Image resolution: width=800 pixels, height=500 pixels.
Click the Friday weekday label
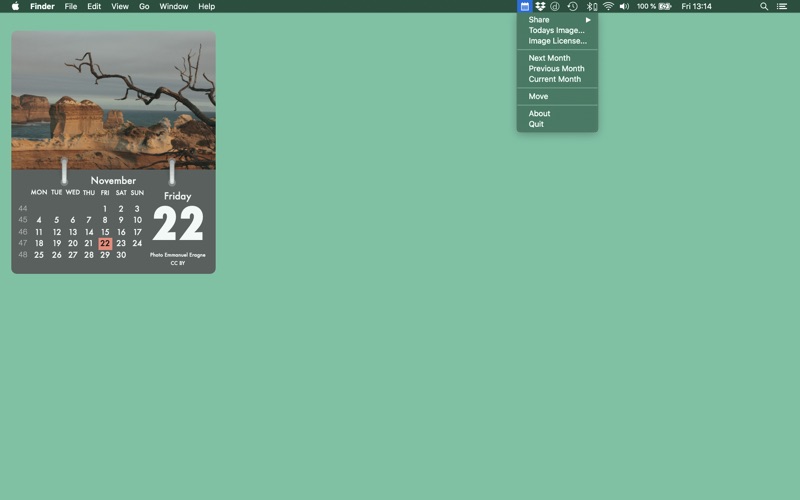coord(178,196)
